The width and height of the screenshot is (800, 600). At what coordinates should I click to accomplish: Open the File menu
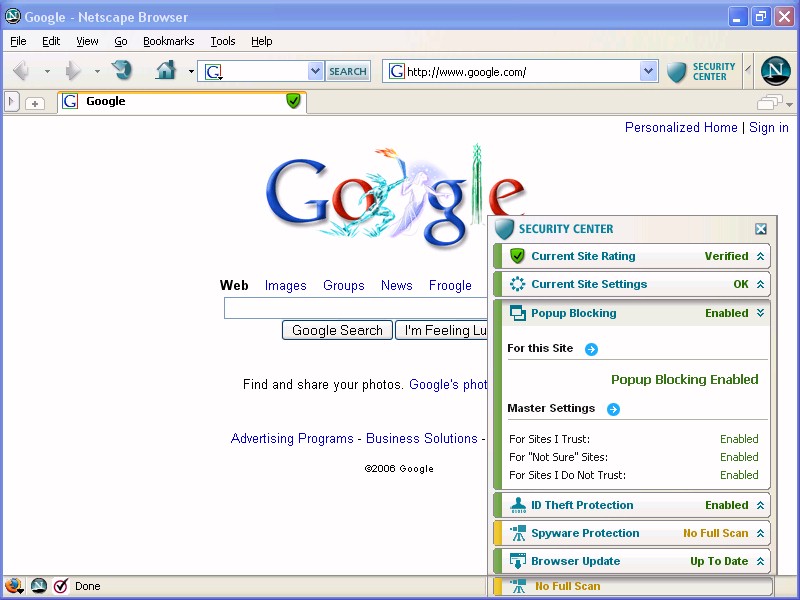click(18, 41)
